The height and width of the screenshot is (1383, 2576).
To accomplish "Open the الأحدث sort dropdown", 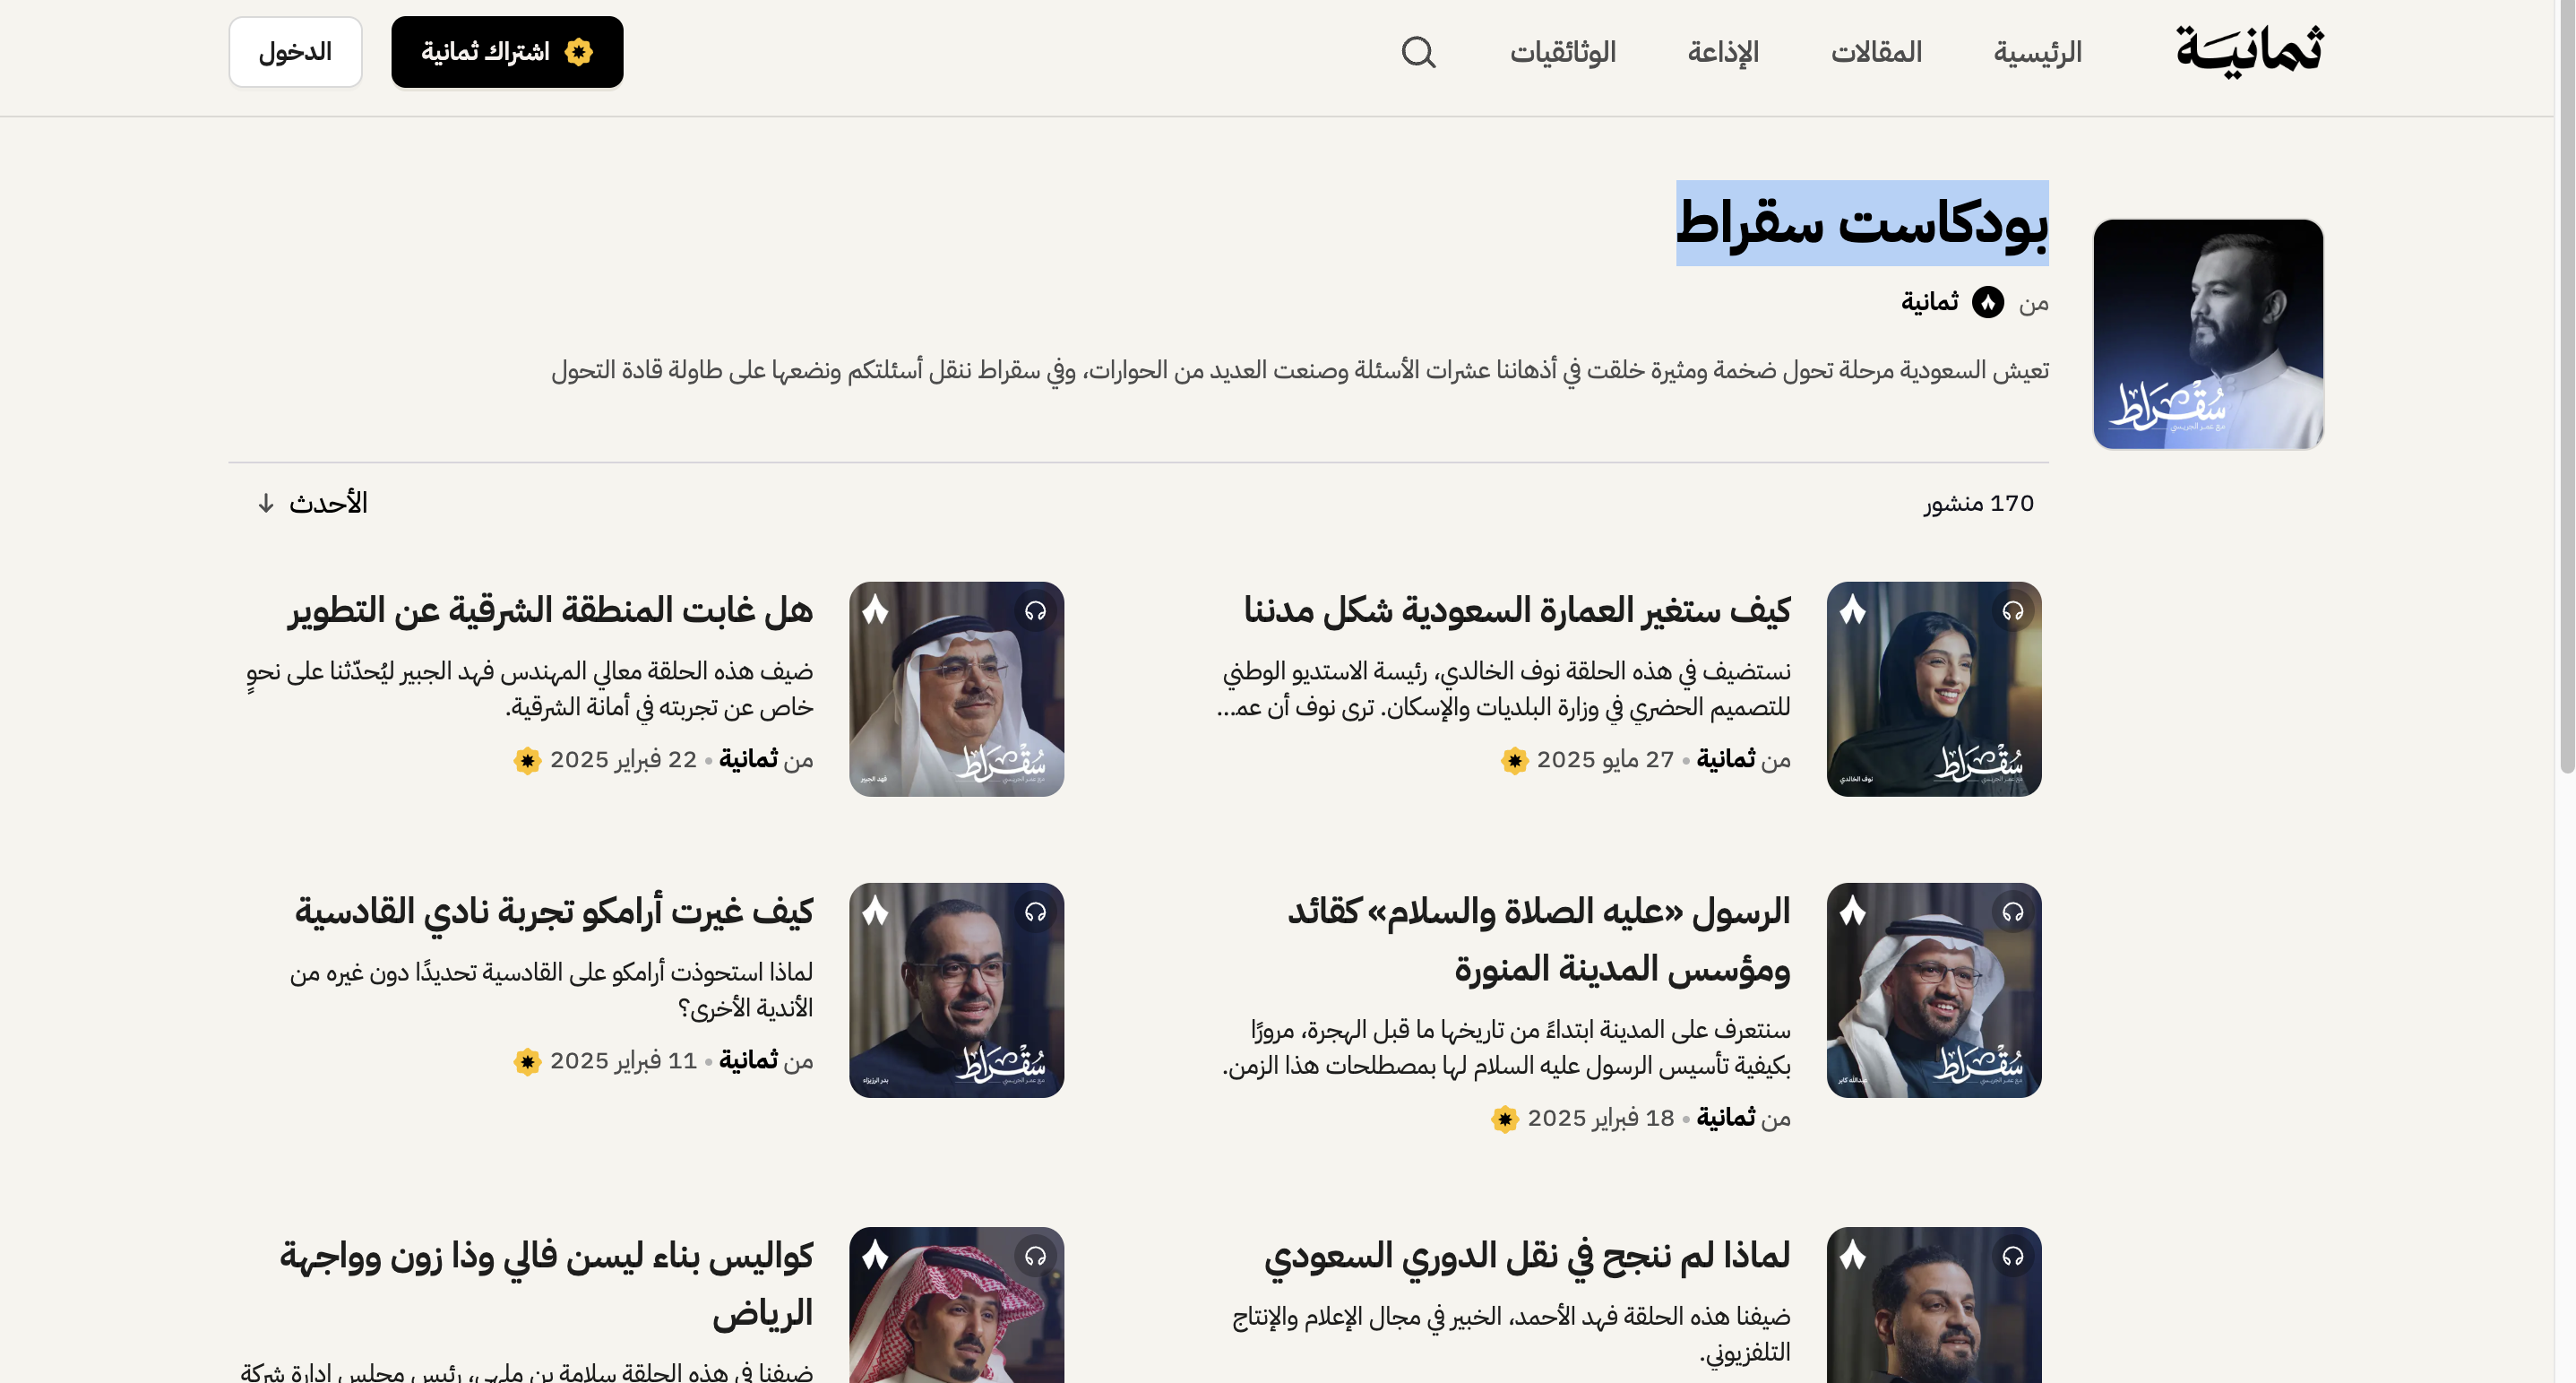I will pos(313,503).
